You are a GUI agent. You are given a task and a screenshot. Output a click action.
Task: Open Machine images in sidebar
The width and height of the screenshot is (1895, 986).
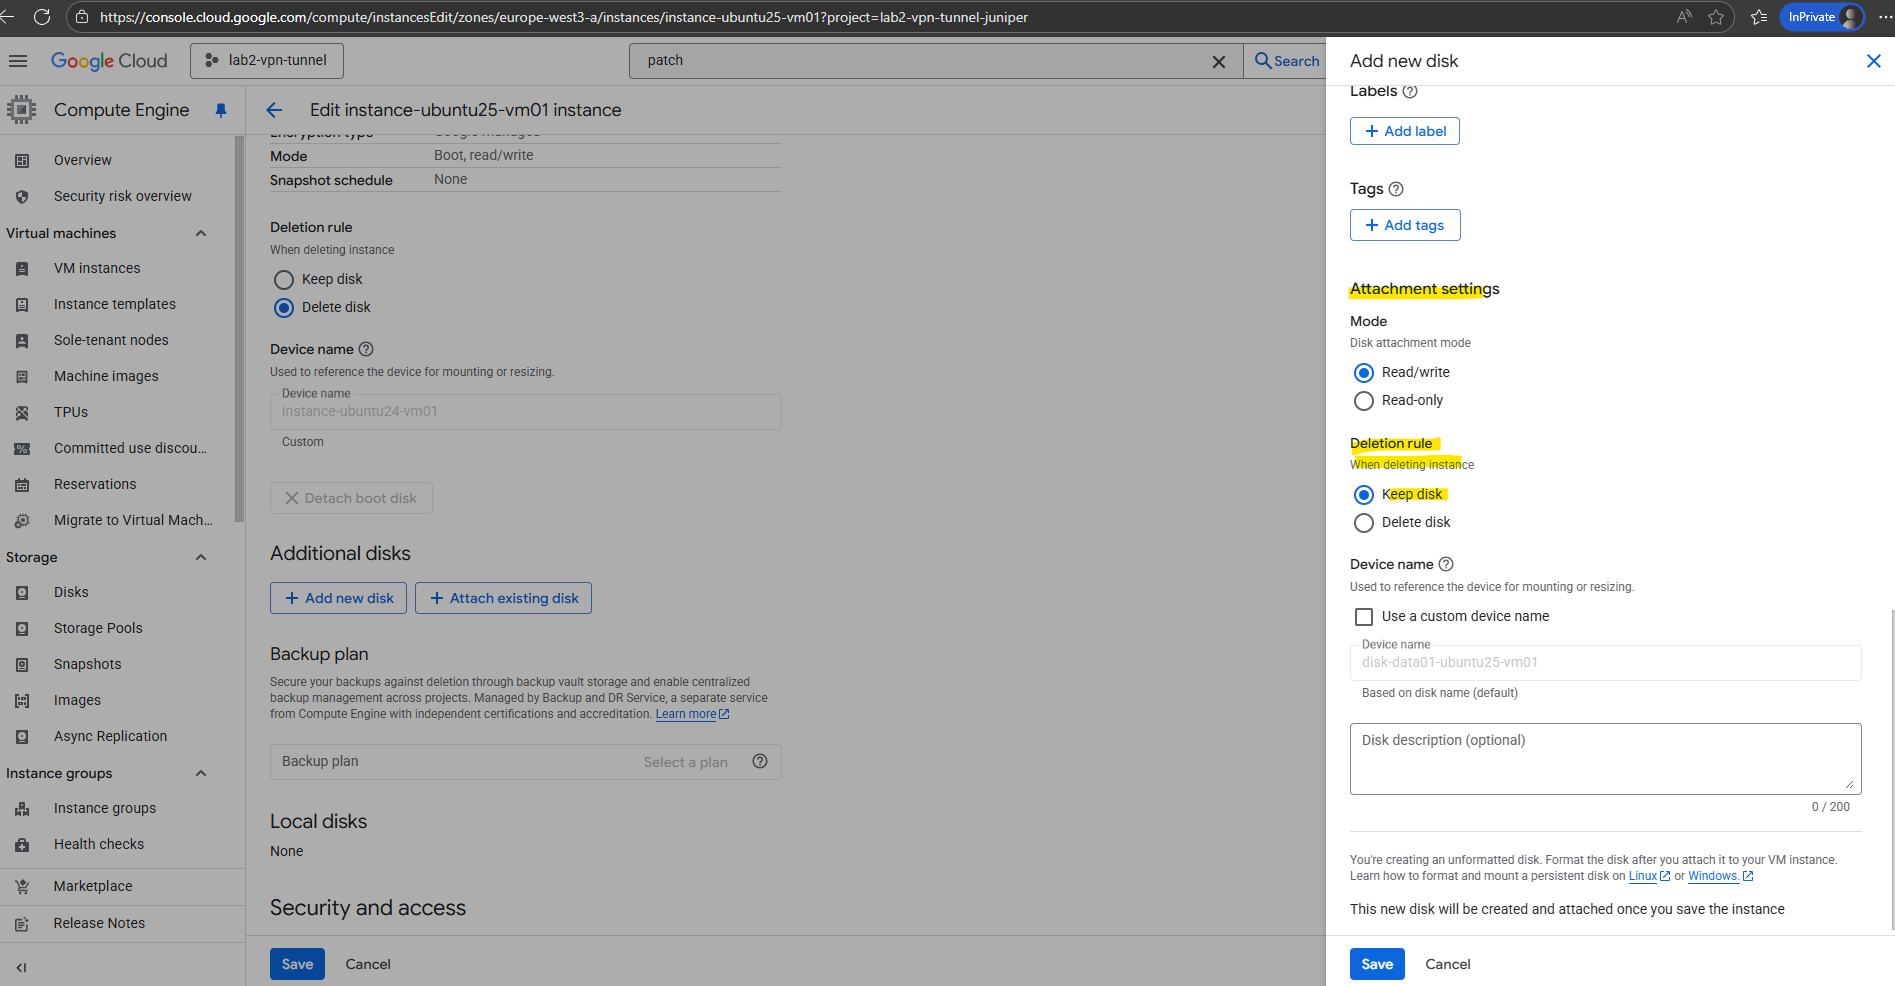coord(106,376)
